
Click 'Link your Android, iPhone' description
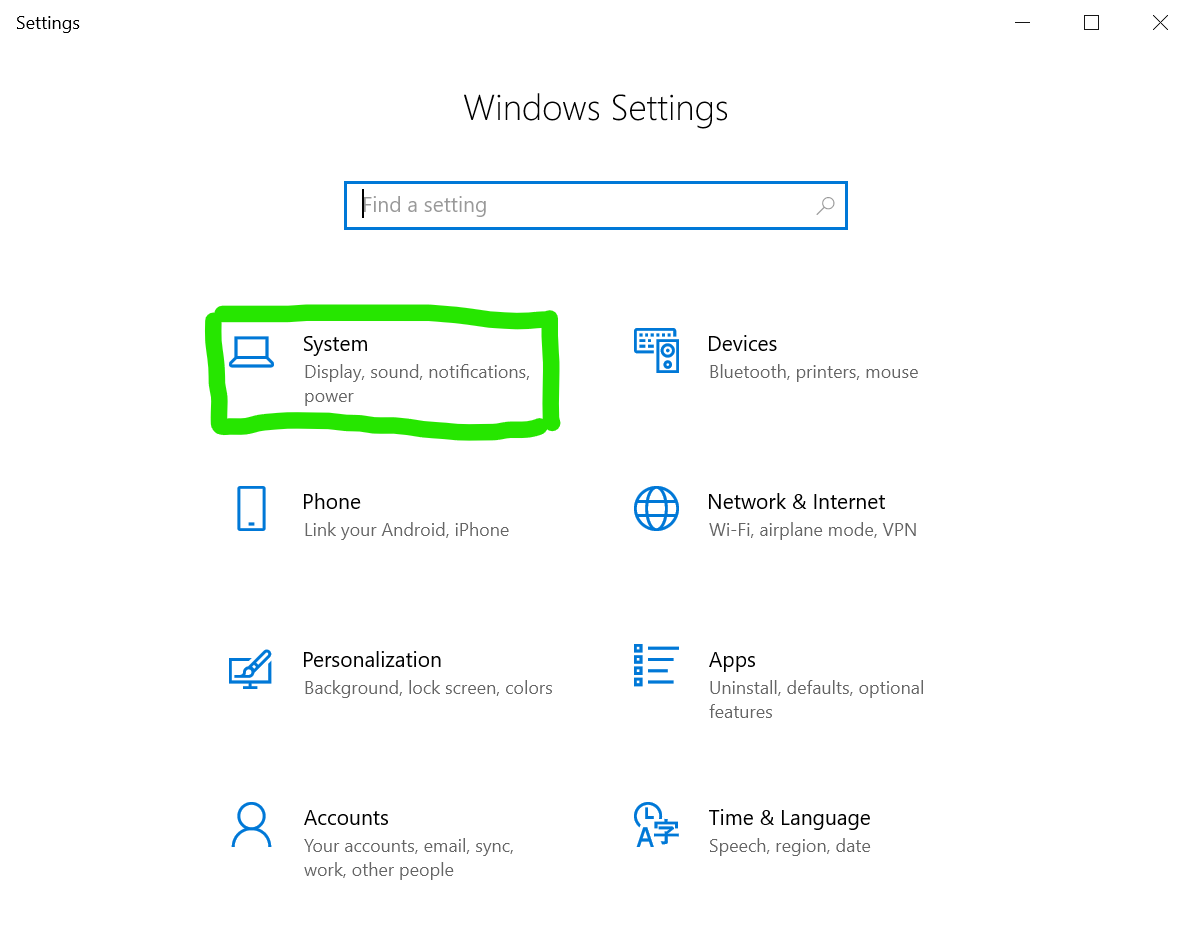407,530
